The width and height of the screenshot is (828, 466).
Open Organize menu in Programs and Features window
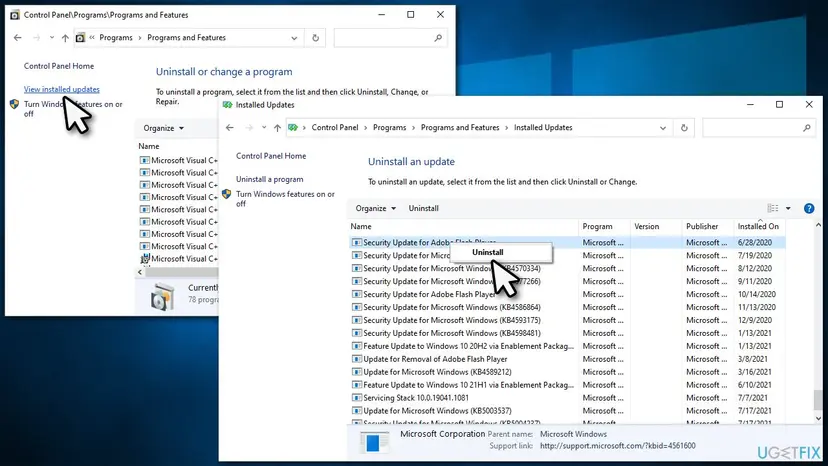pos(163,128)
